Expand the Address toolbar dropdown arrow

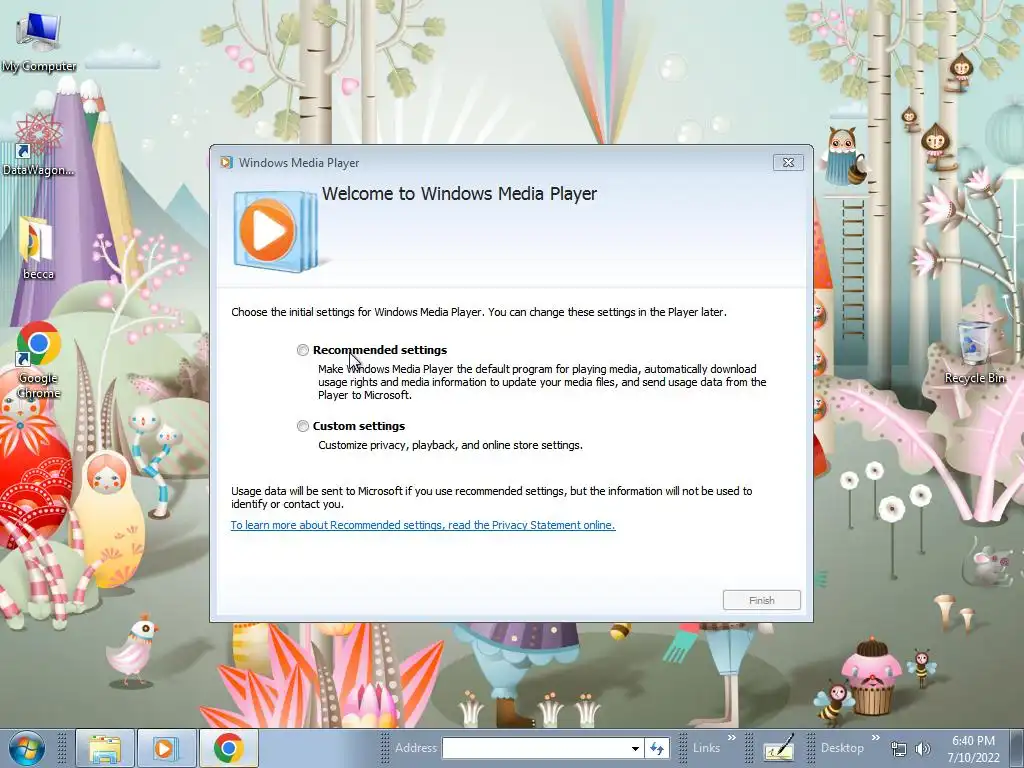(x=635, y=748)
